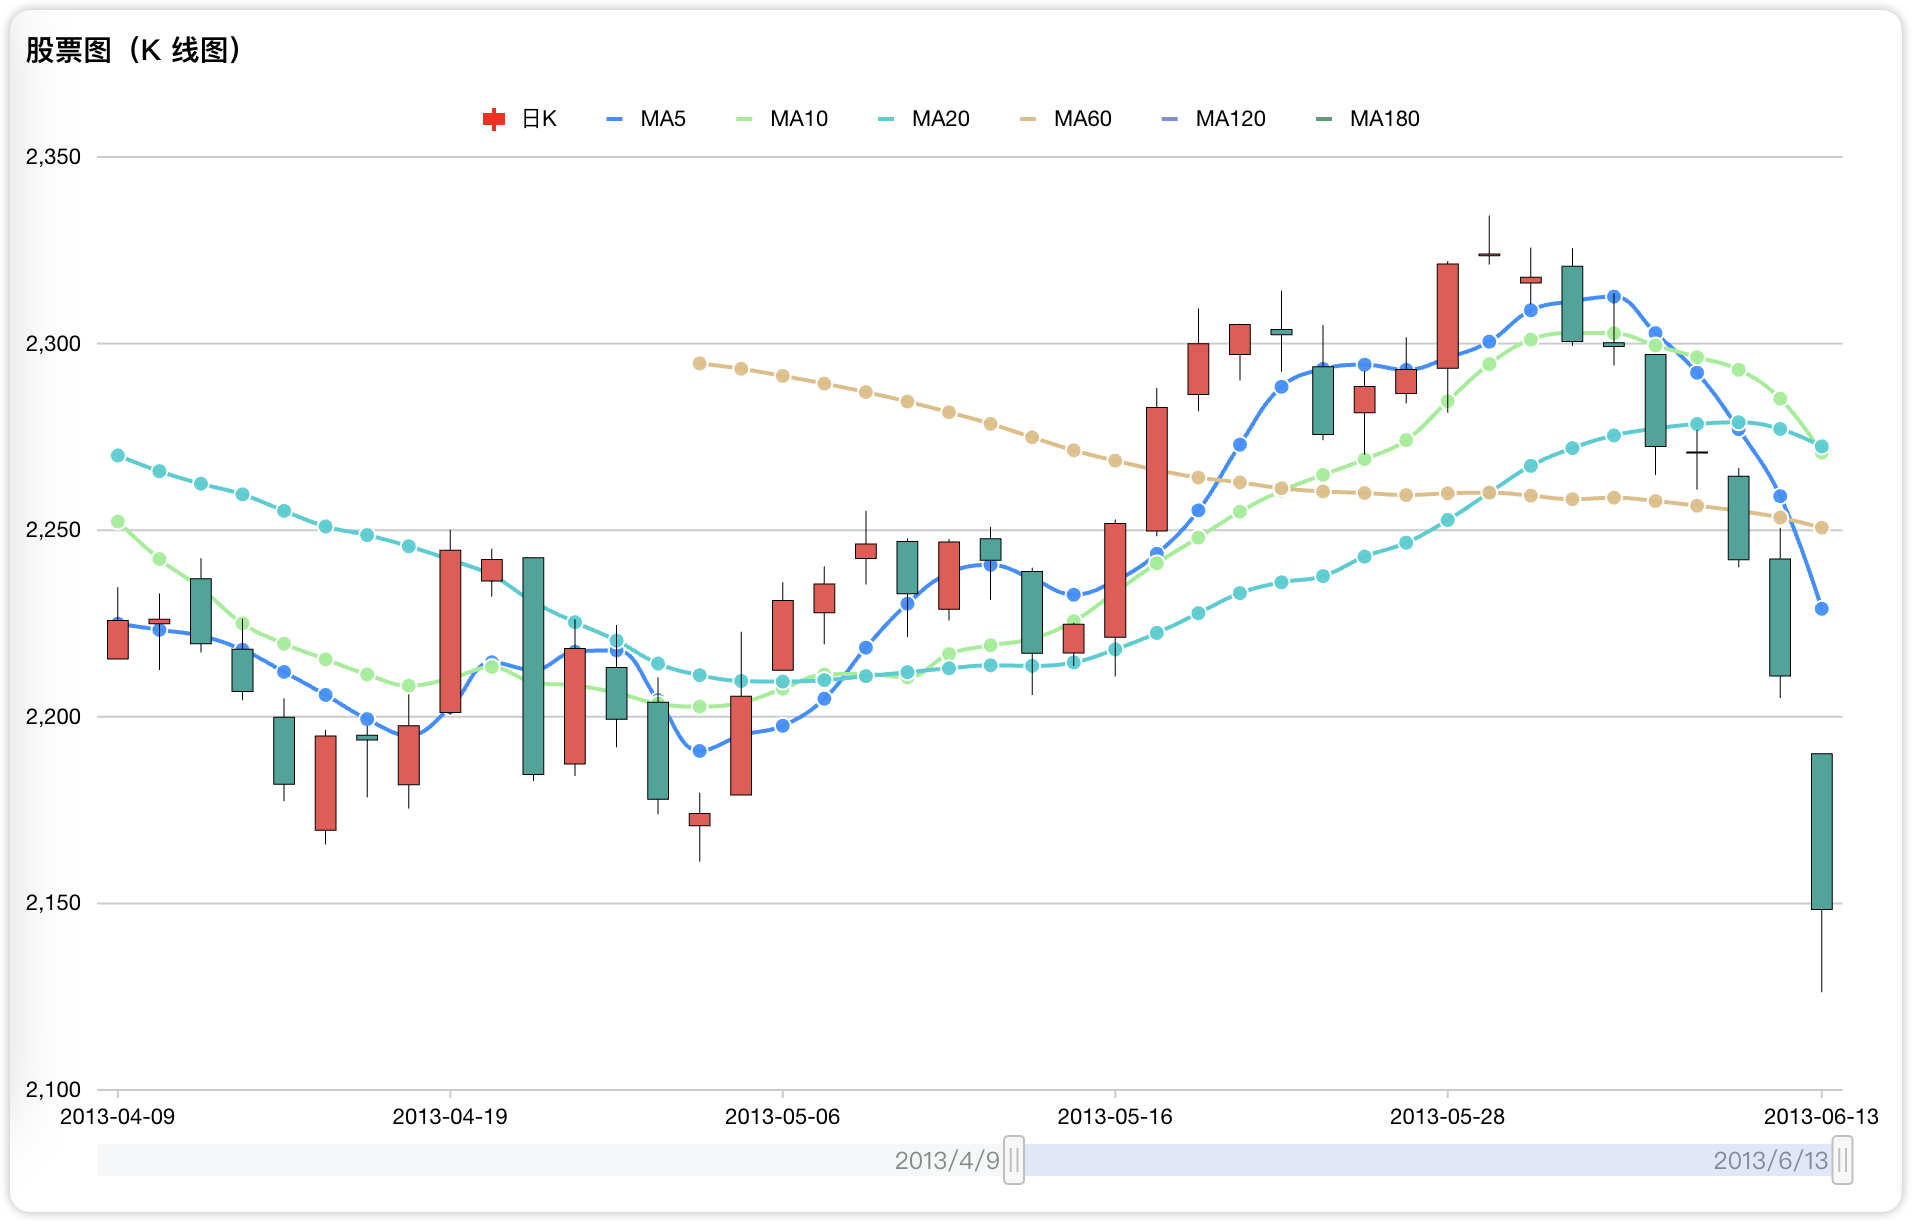
Task: Click the last MA5 data point
Action: tap(1822, 609)
